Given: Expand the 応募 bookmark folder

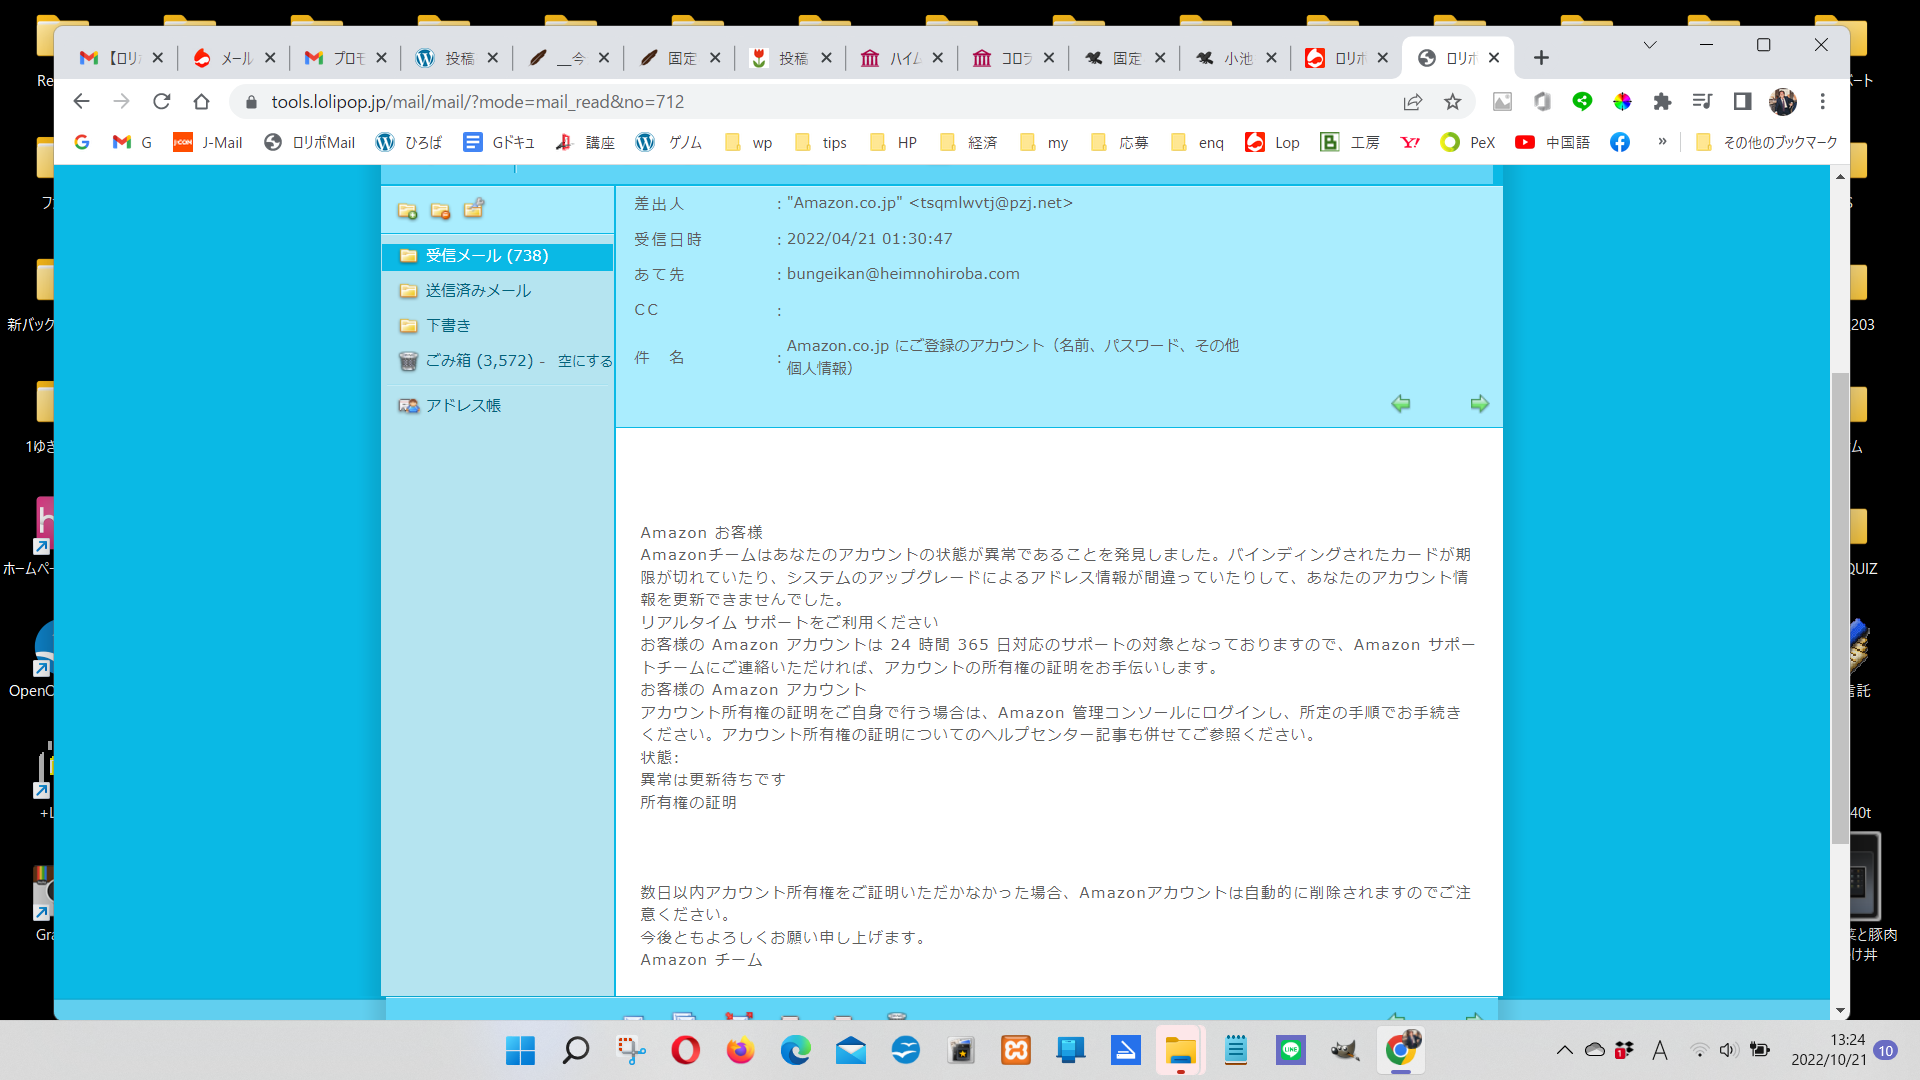Looking at the screenshot, I should (x=1120, y=143).
